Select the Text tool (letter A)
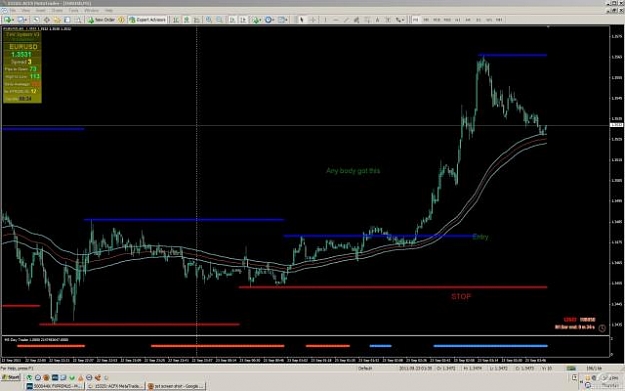Viewport: 625px width, 391px height. click(x=377, y=20)
